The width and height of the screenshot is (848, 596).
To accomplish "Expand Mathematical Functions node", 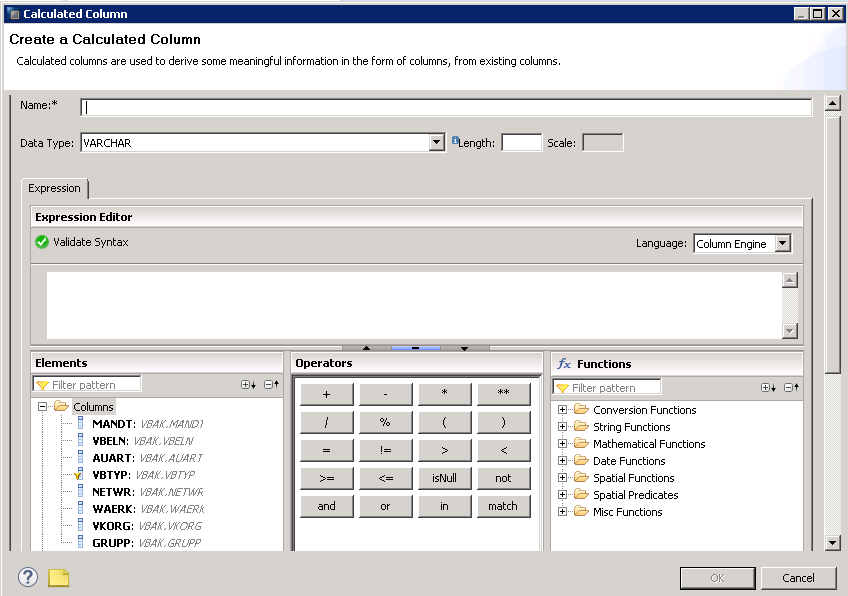I will point(562,443).
